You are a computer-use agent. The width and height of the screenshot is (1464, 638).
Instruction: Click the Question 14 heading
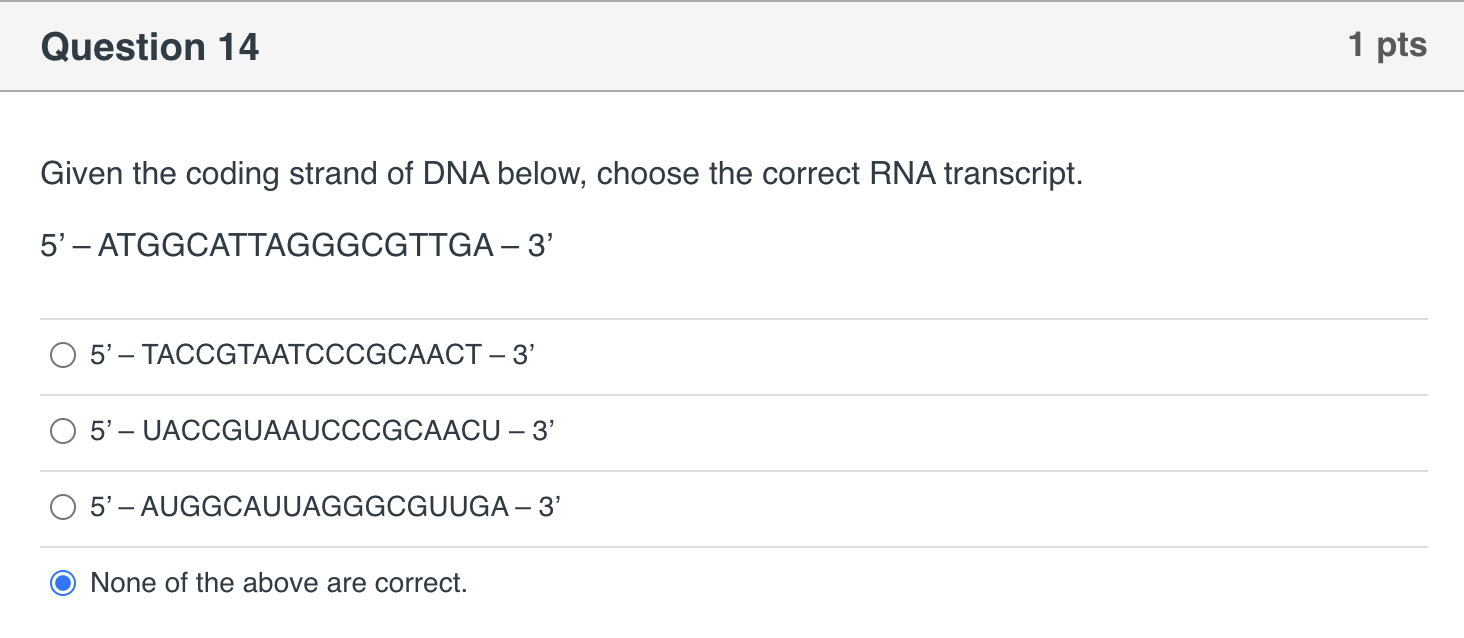pos(148,46)
